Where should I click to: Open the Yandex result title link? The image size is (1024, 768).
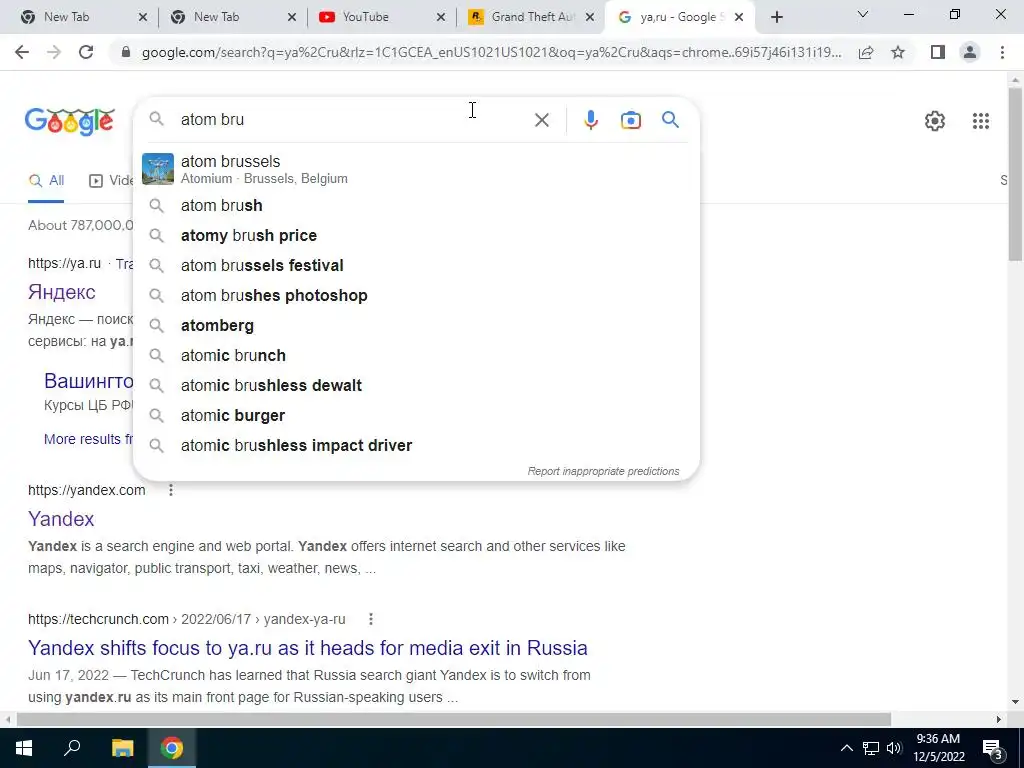pos(61,519)
